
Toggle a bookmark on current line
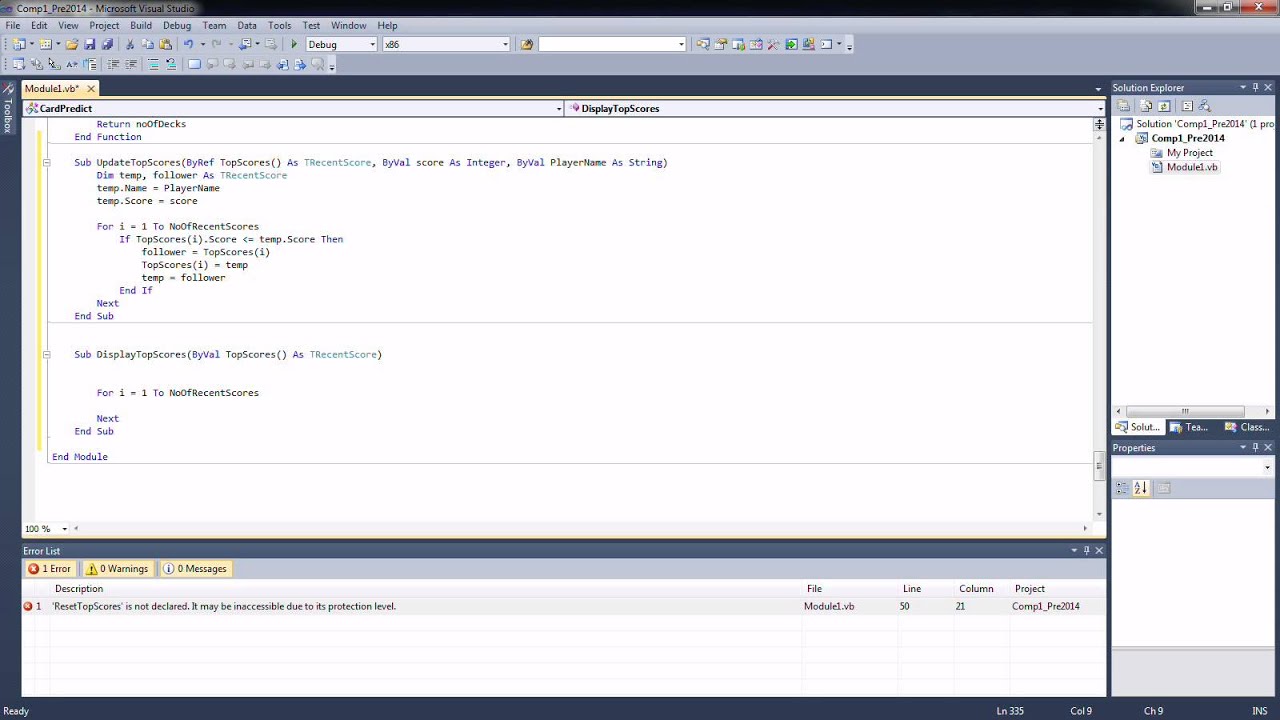pos(194,64)
